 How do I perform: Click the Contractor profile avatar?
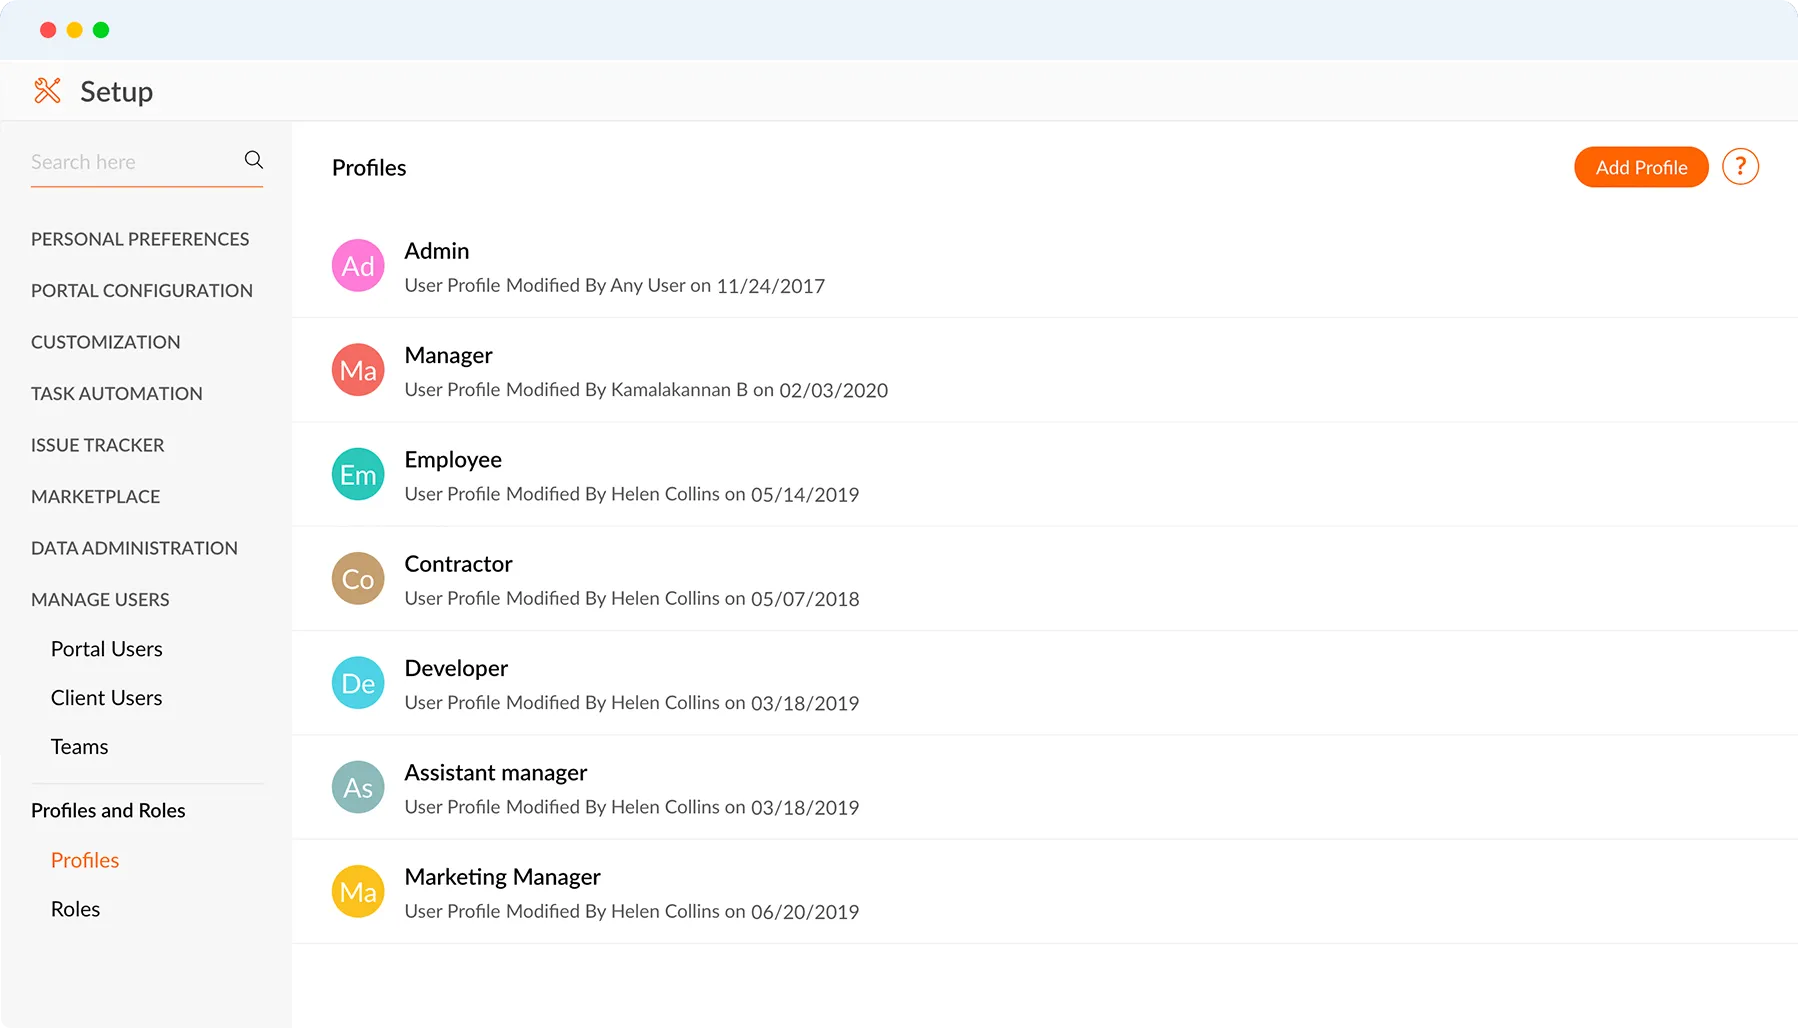357,578
